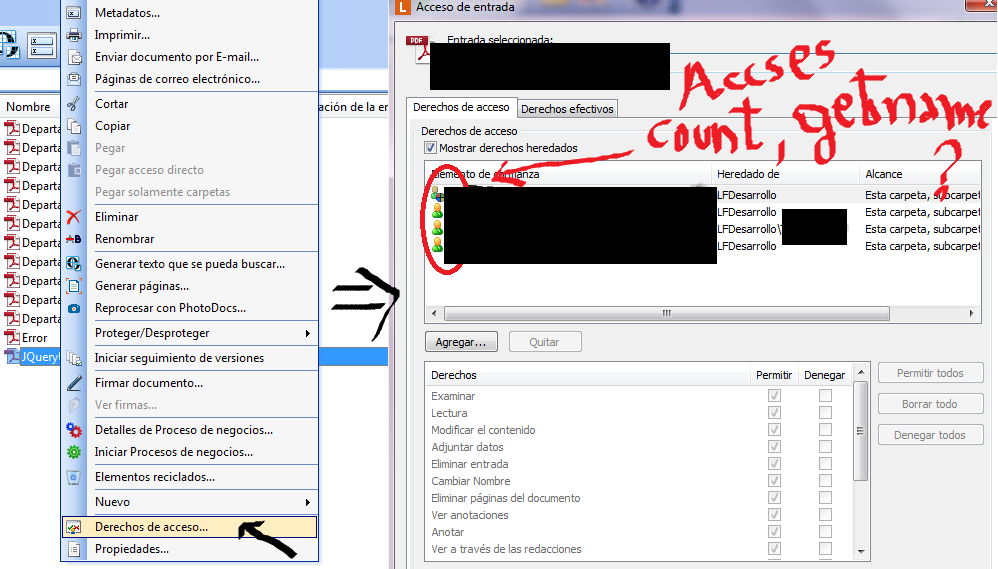Click rights list scroll-down arrow
The width and height of the screenshot is (998, 569).
[x=861, y=551]
